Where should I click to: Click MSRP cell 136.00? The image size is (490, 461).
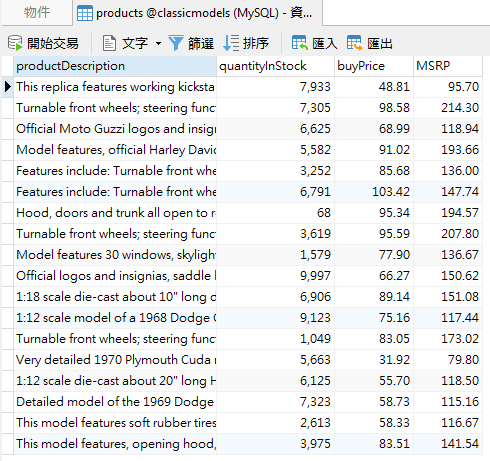tap(448, 171)
